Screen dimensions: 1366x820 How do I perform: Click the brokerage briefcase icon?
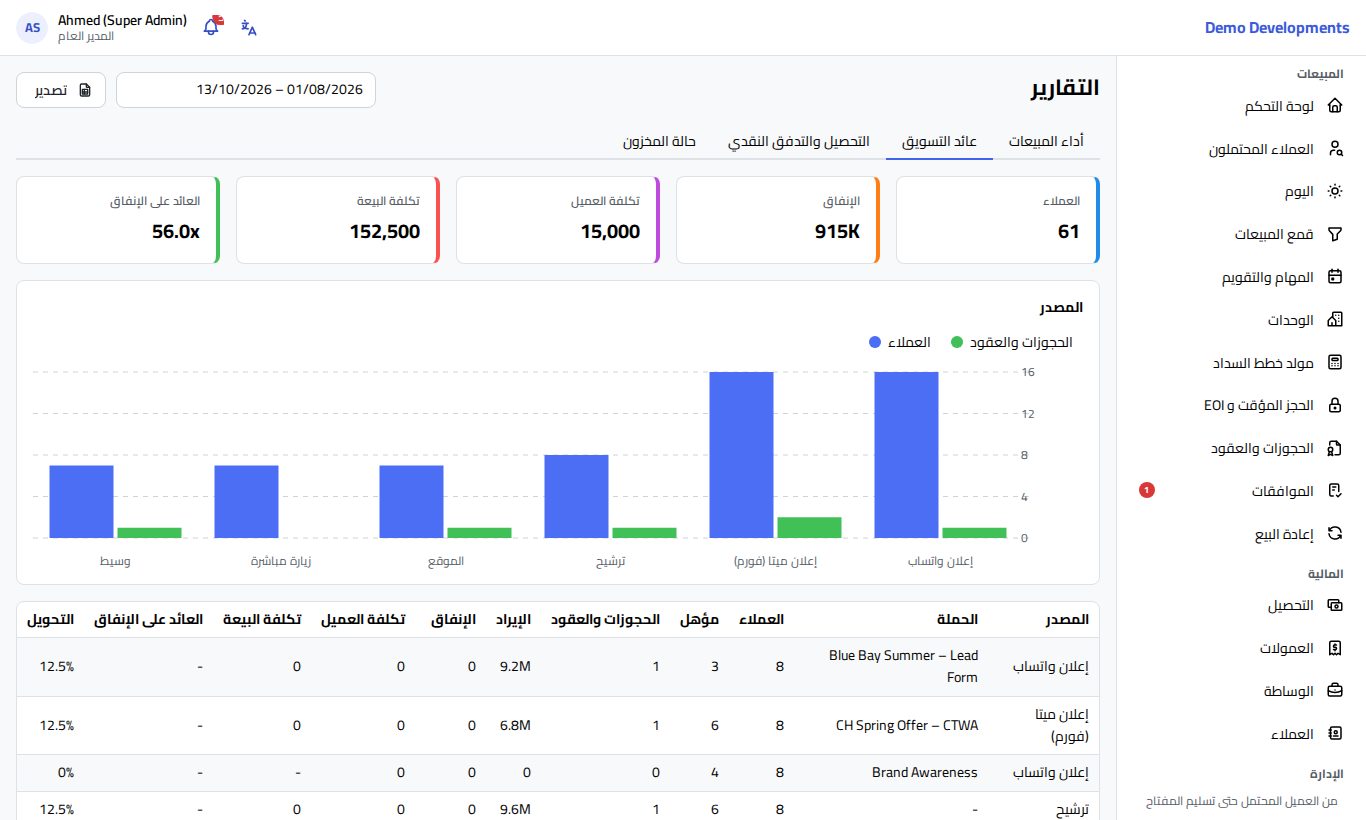(x=1334, y=691)
